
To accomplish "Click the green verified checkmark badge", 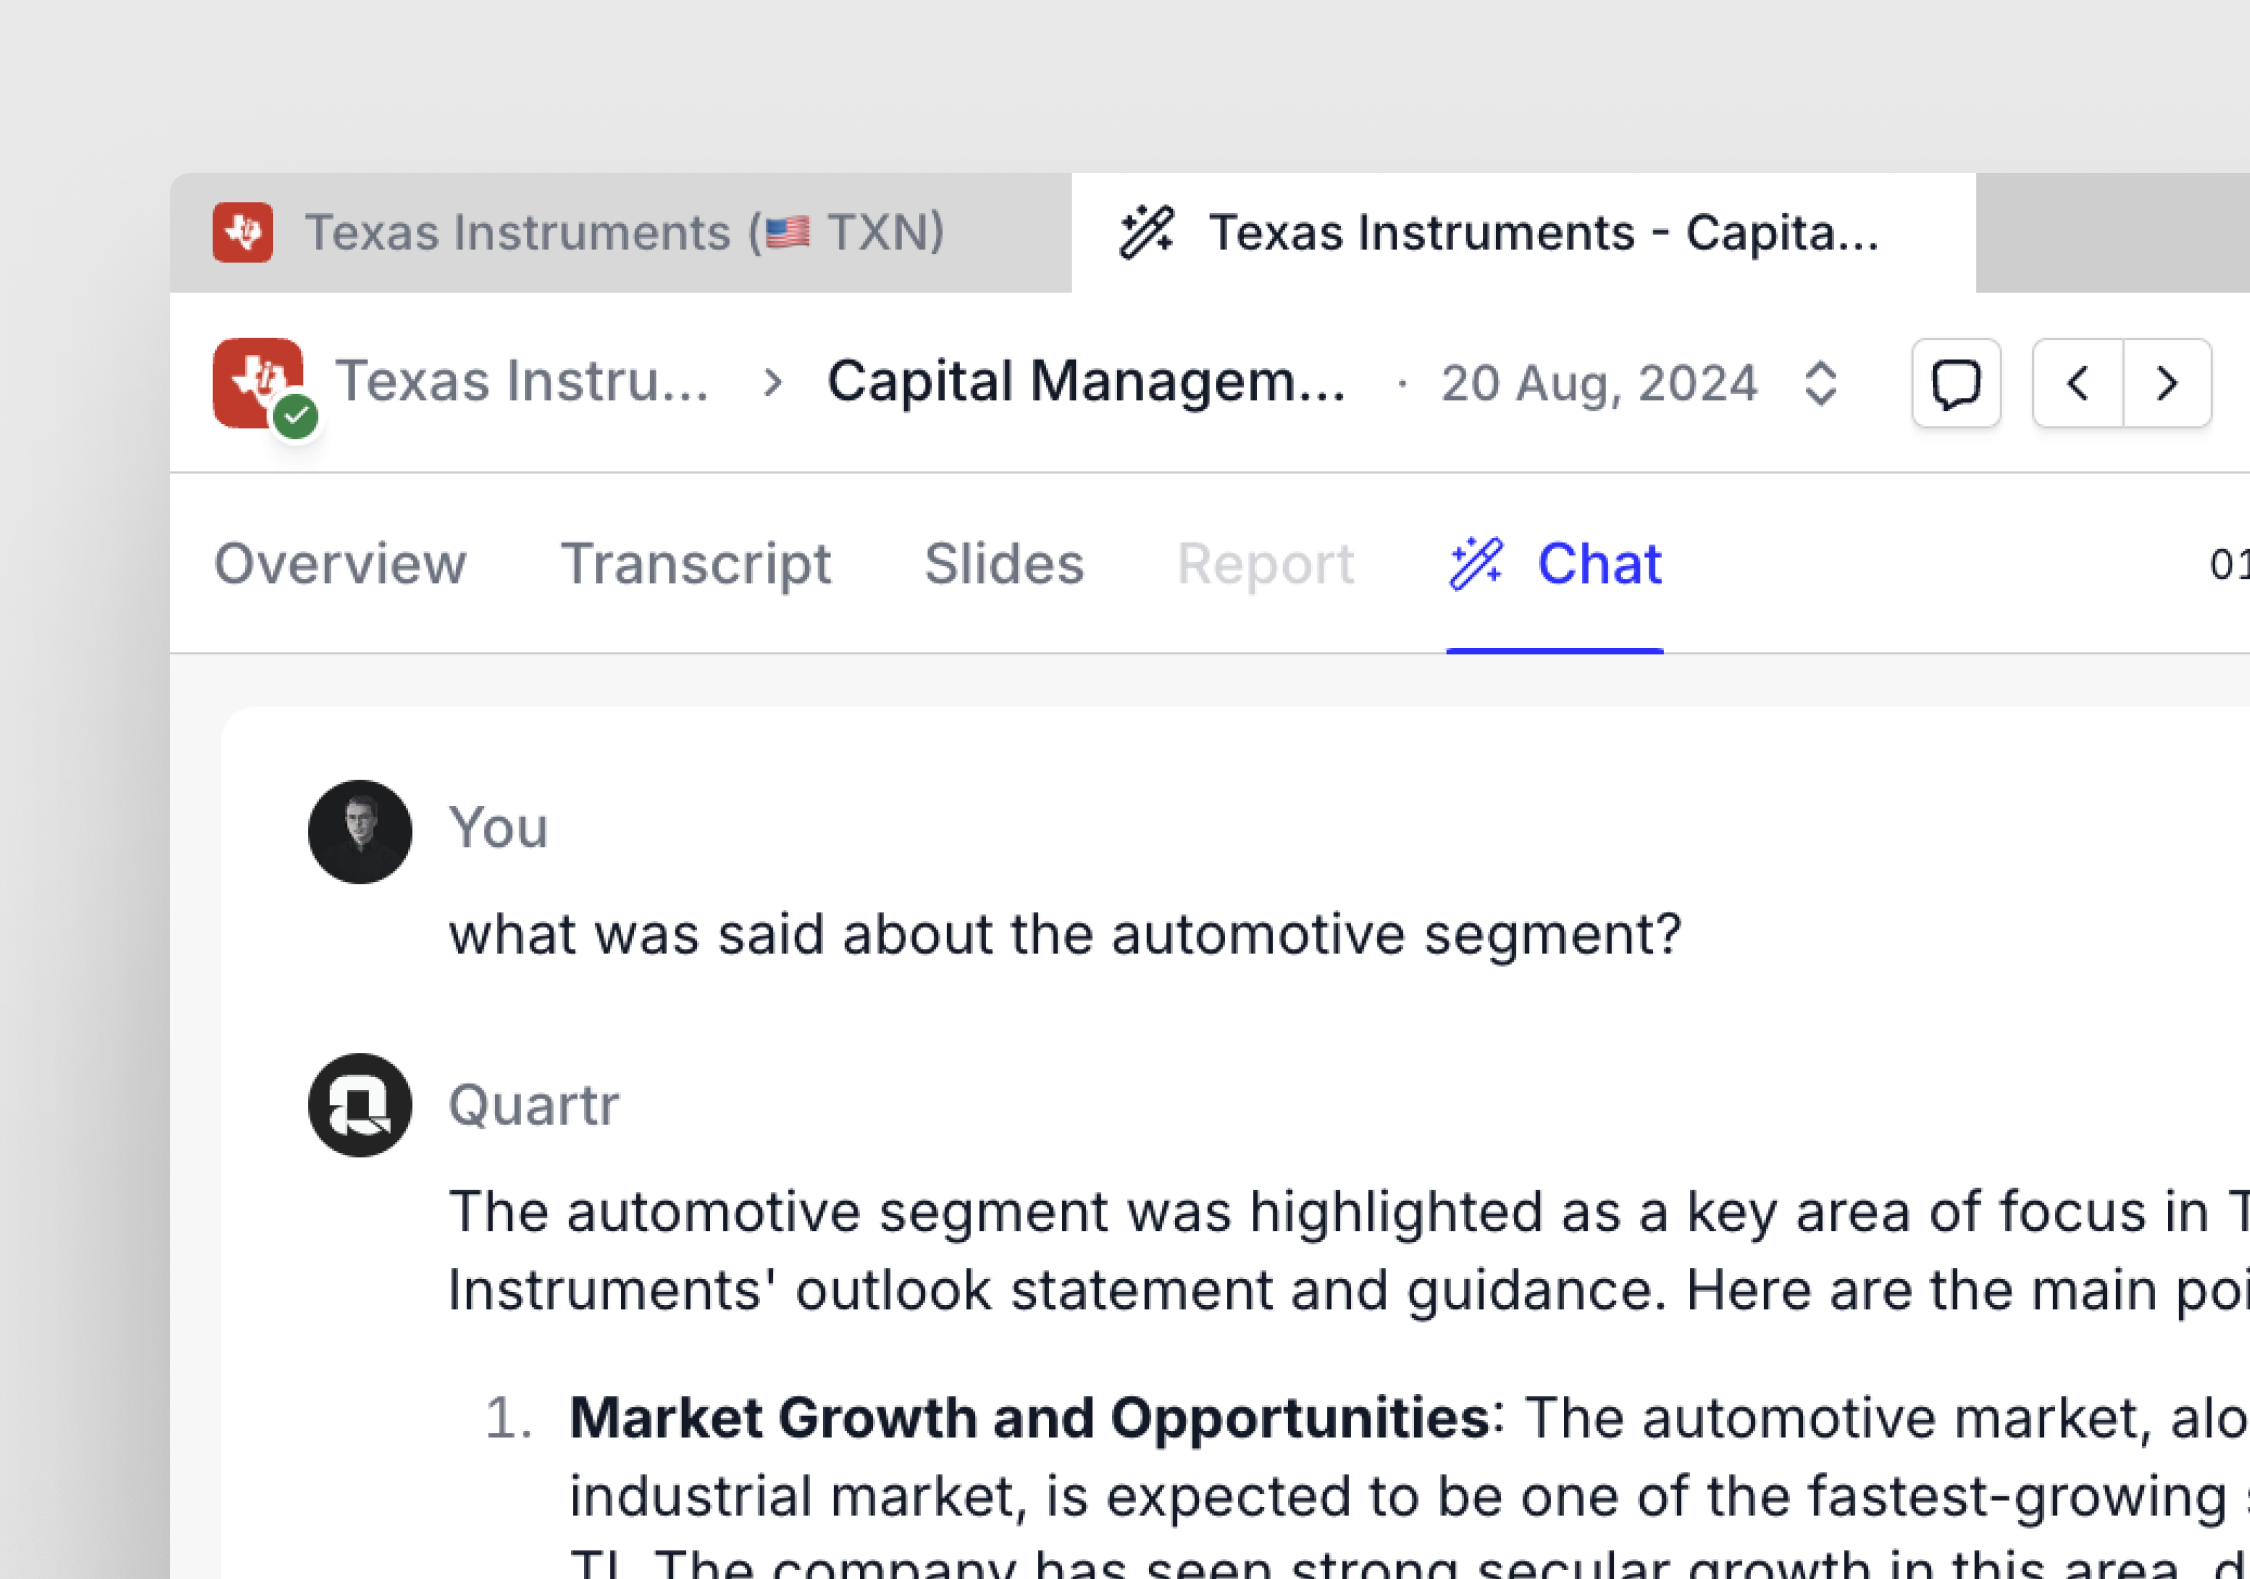I will [x=296, y=416].
